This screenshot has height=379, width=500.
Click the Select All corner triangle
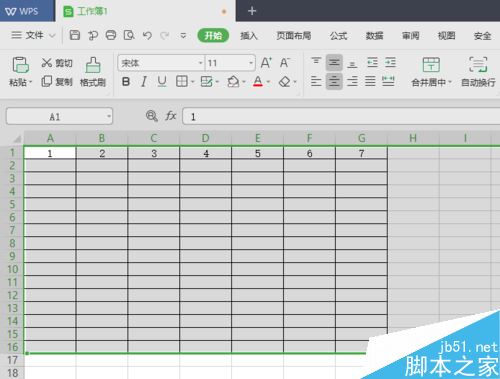(17, 138)
